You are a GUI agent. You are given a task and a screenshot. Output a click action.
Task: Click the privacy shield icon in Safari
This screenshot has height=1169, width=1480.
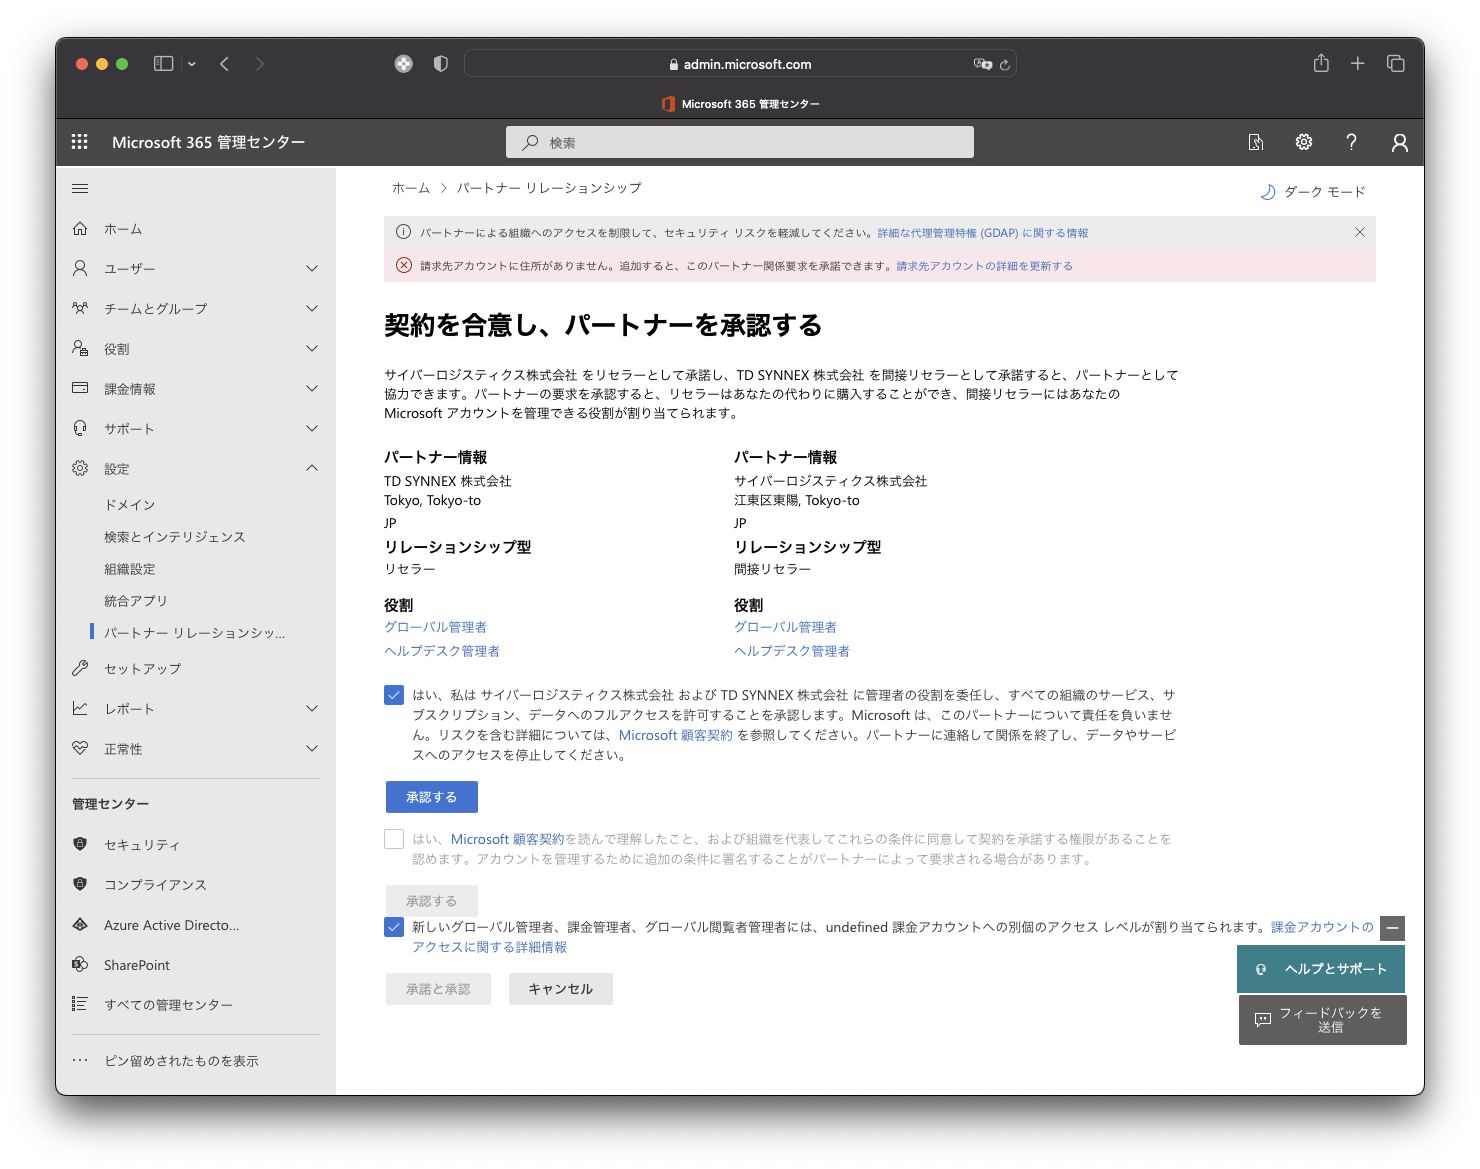point(440,64)
